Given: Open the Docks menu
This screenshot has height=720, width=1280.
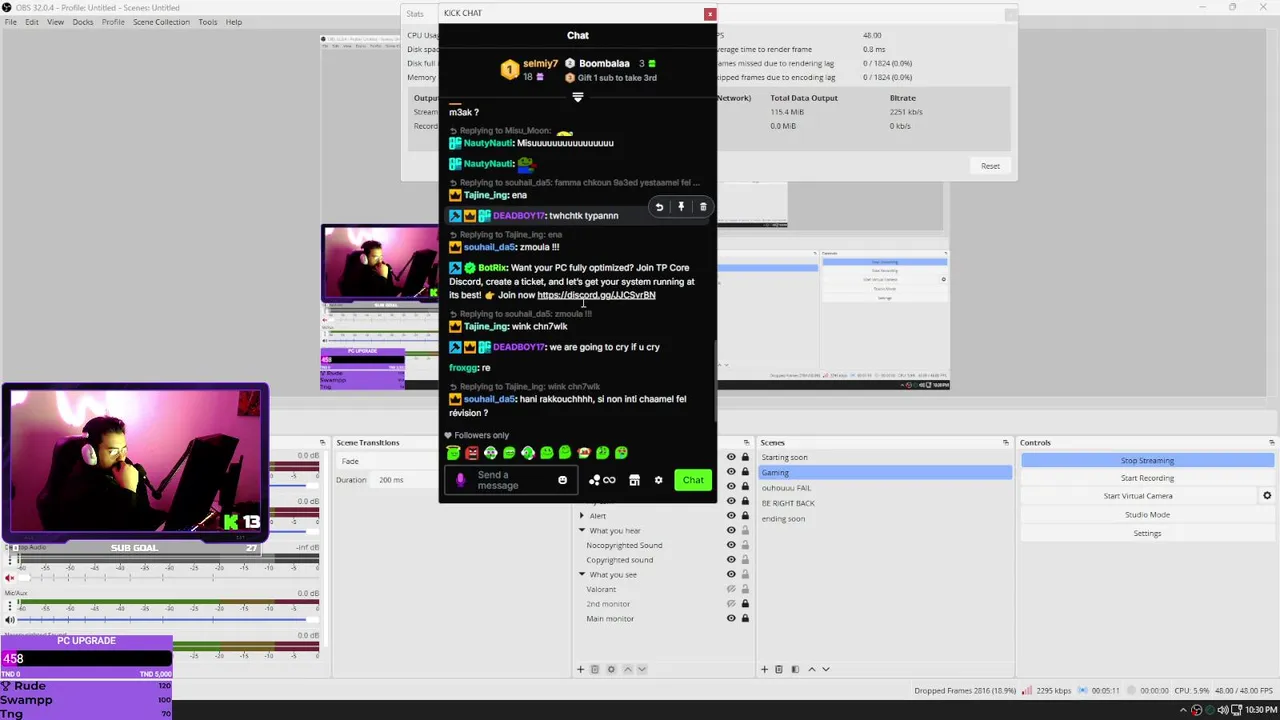Looking at the screenshot, I should [x=83, y=22].
